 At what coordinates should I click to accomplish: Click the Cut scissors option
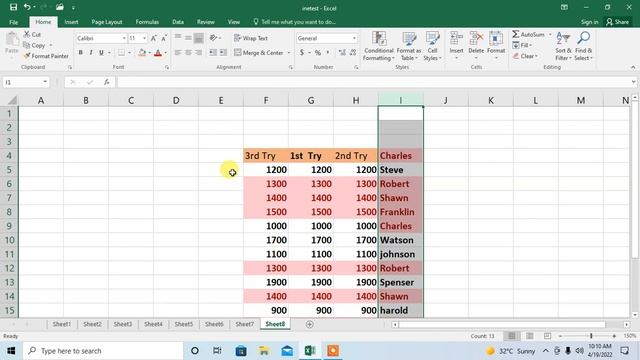tap(32, 34)
